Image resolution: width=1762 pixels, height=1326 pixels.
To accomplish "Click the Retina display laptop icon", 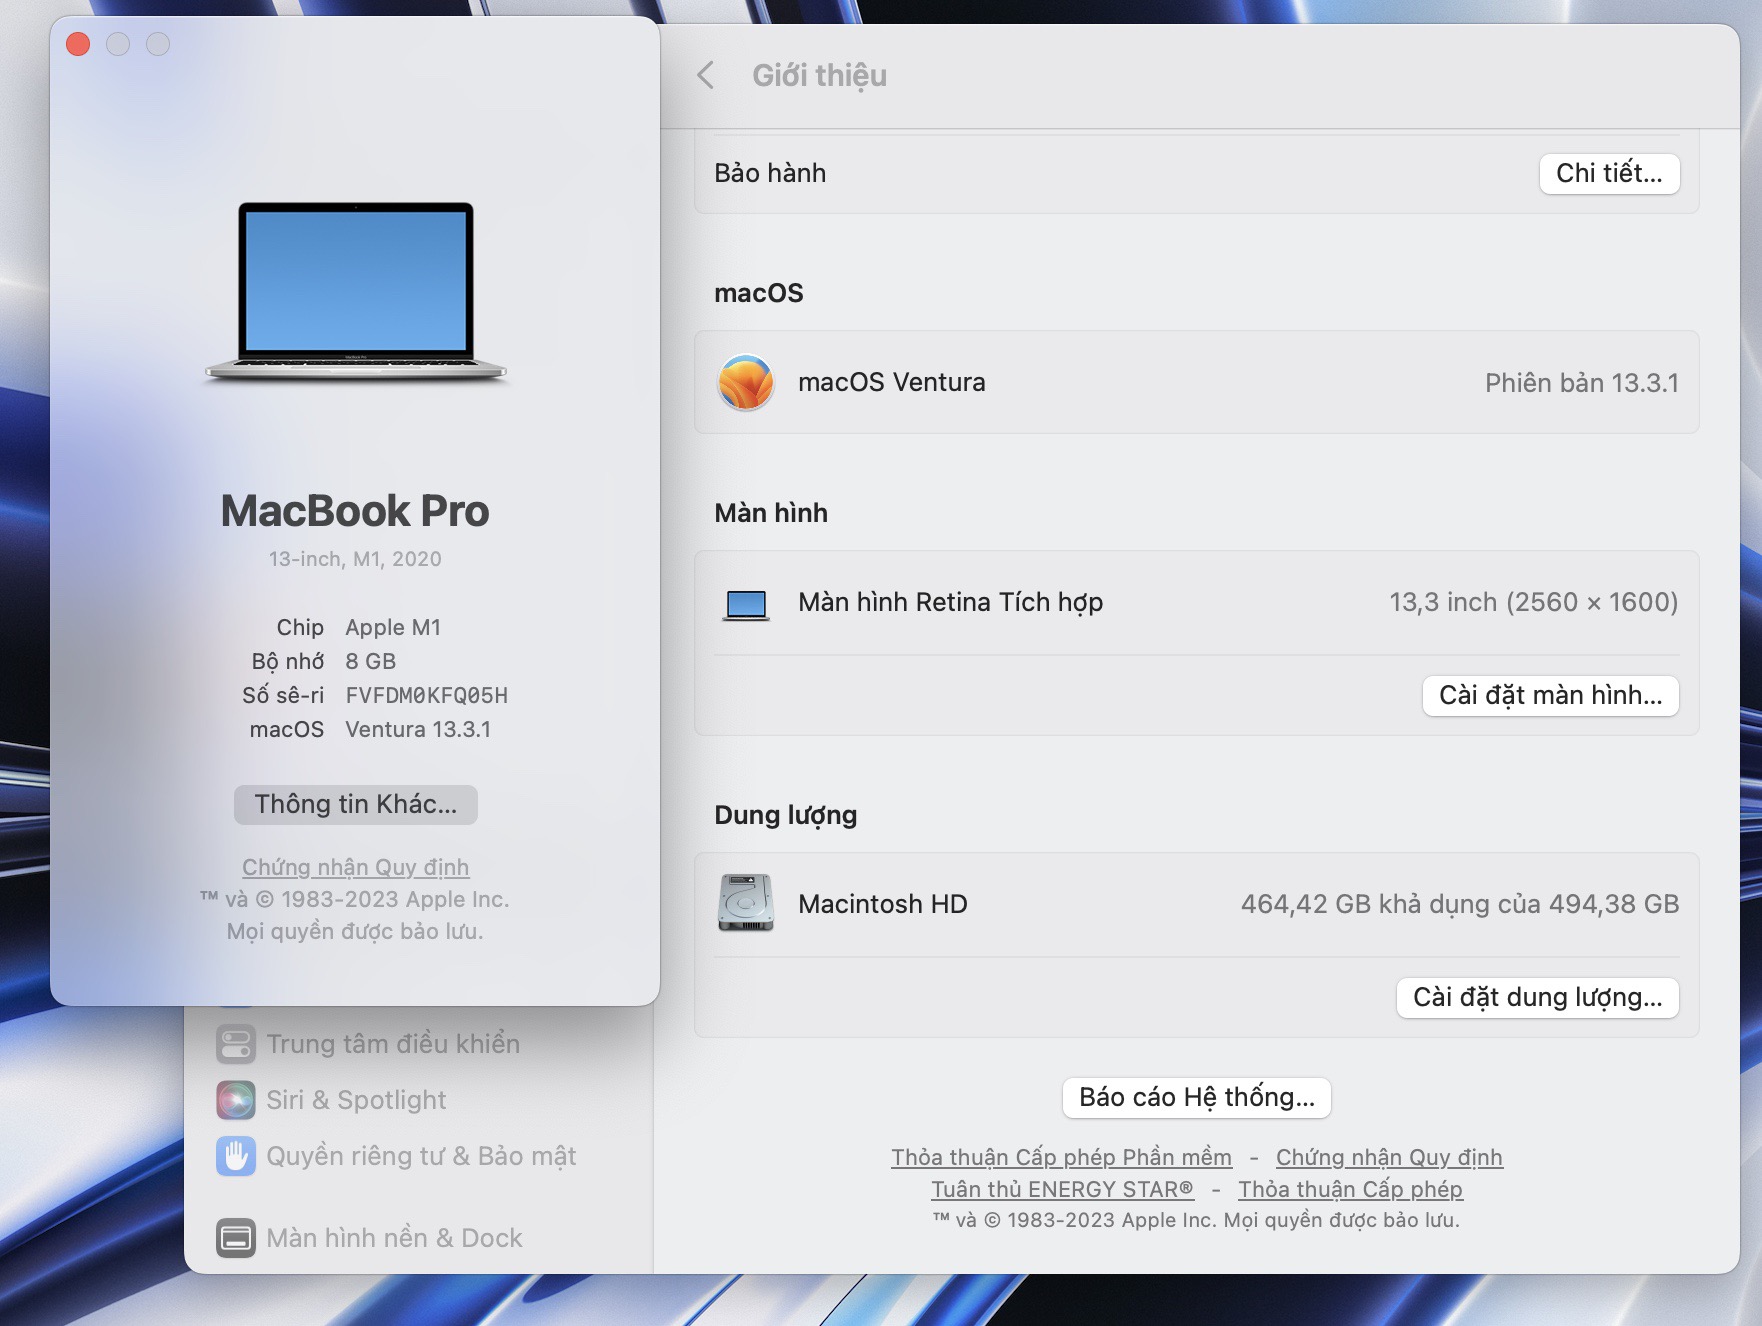I will point(746,604).
